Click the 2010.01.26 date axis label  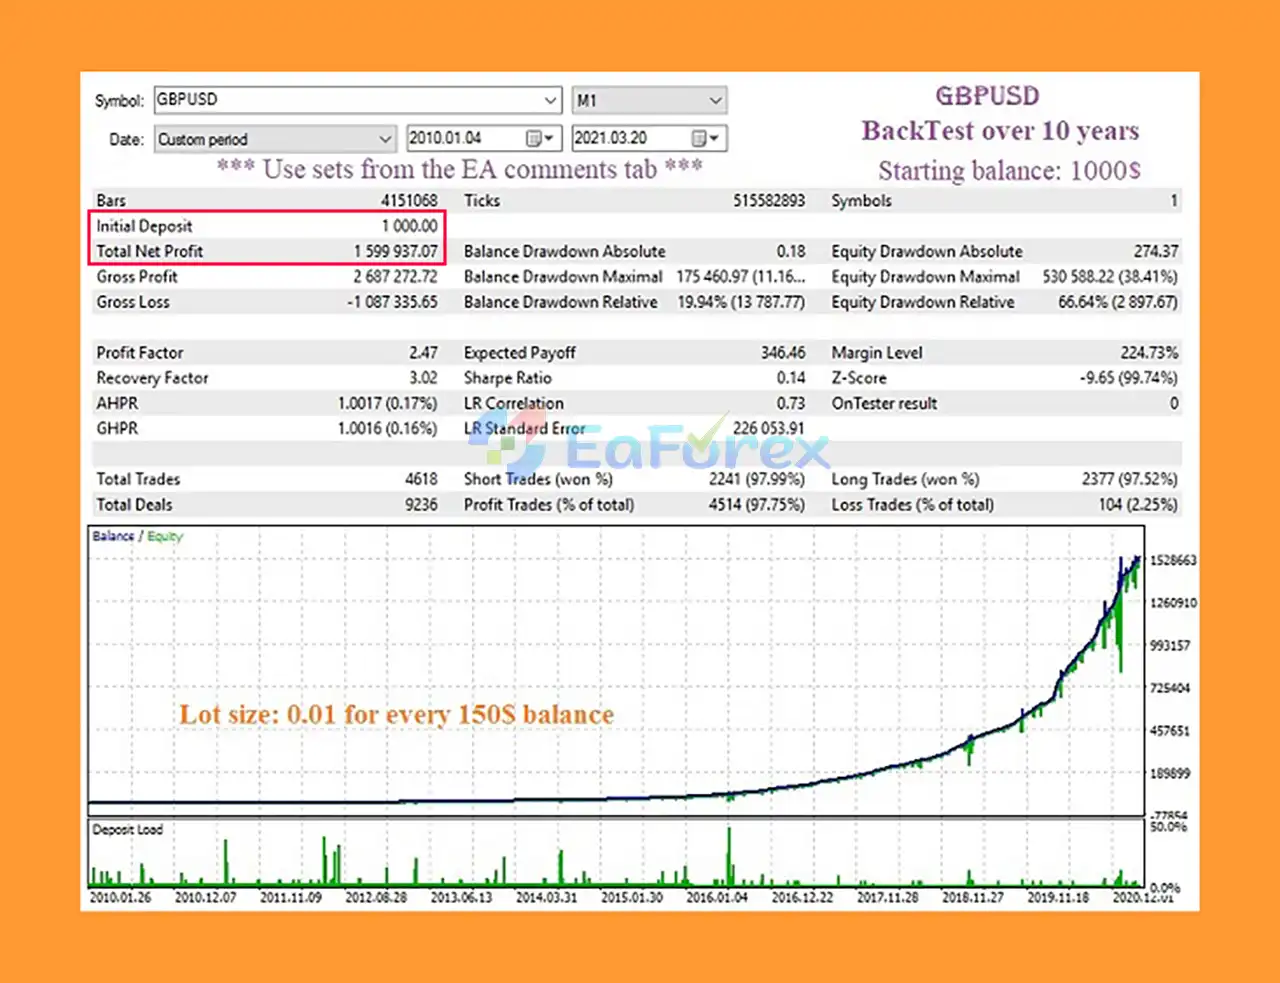click(120, 897)
